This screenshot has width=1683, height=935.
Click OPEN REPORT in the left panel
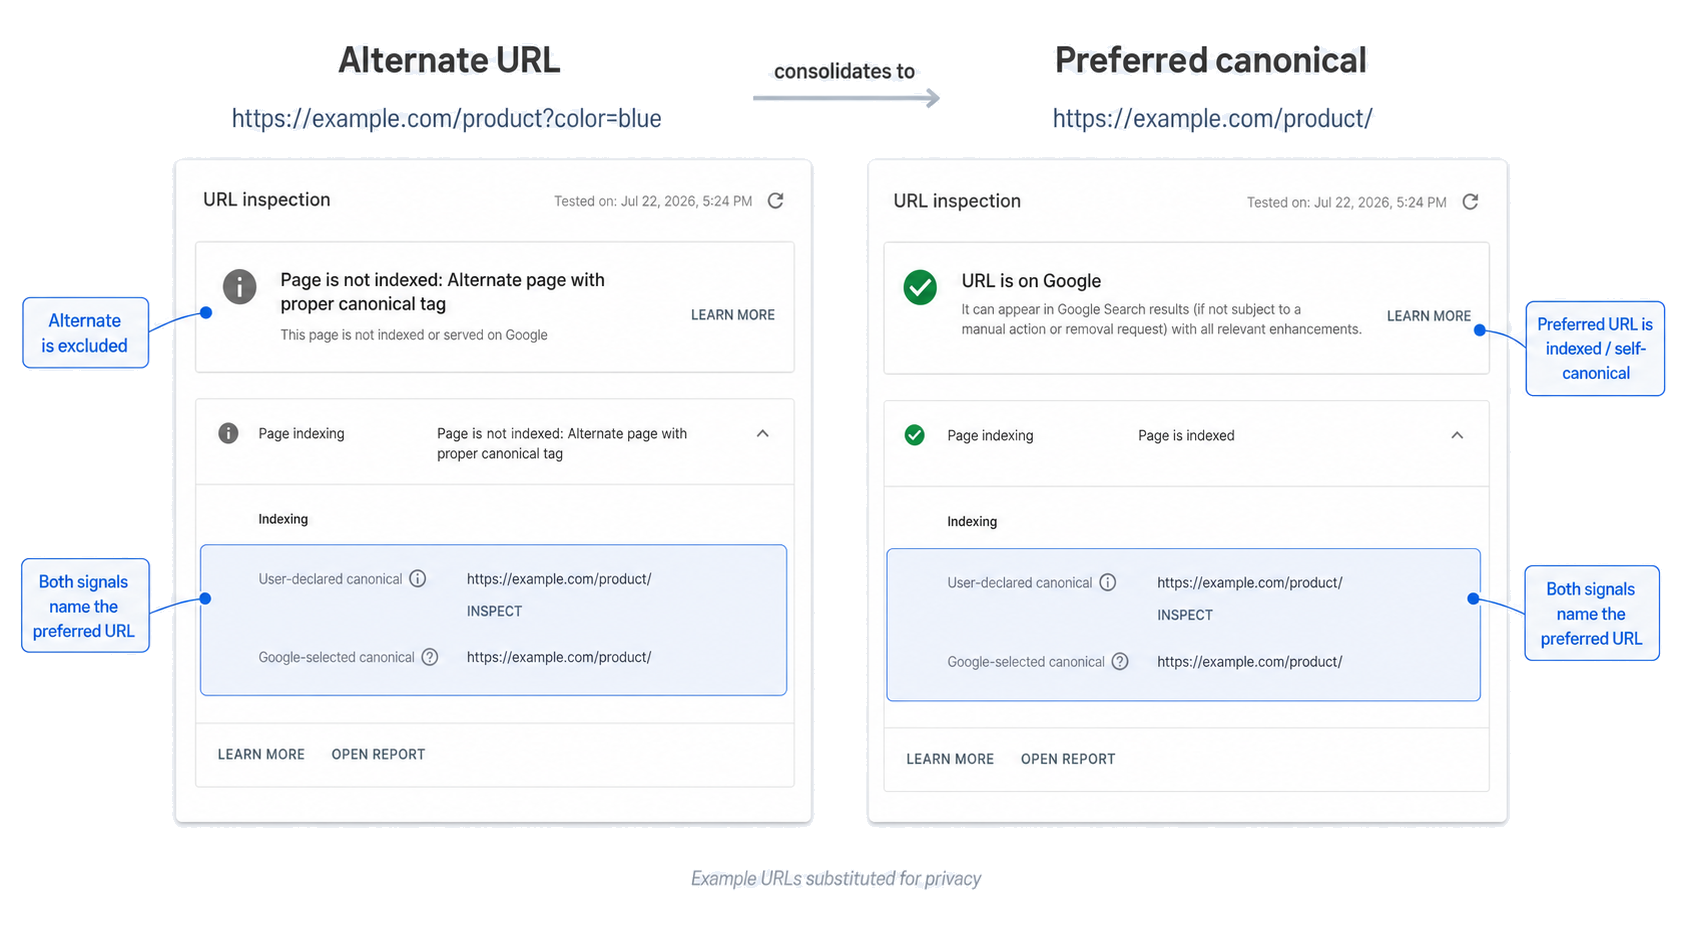pyautogui.click(x=378, y=755)
